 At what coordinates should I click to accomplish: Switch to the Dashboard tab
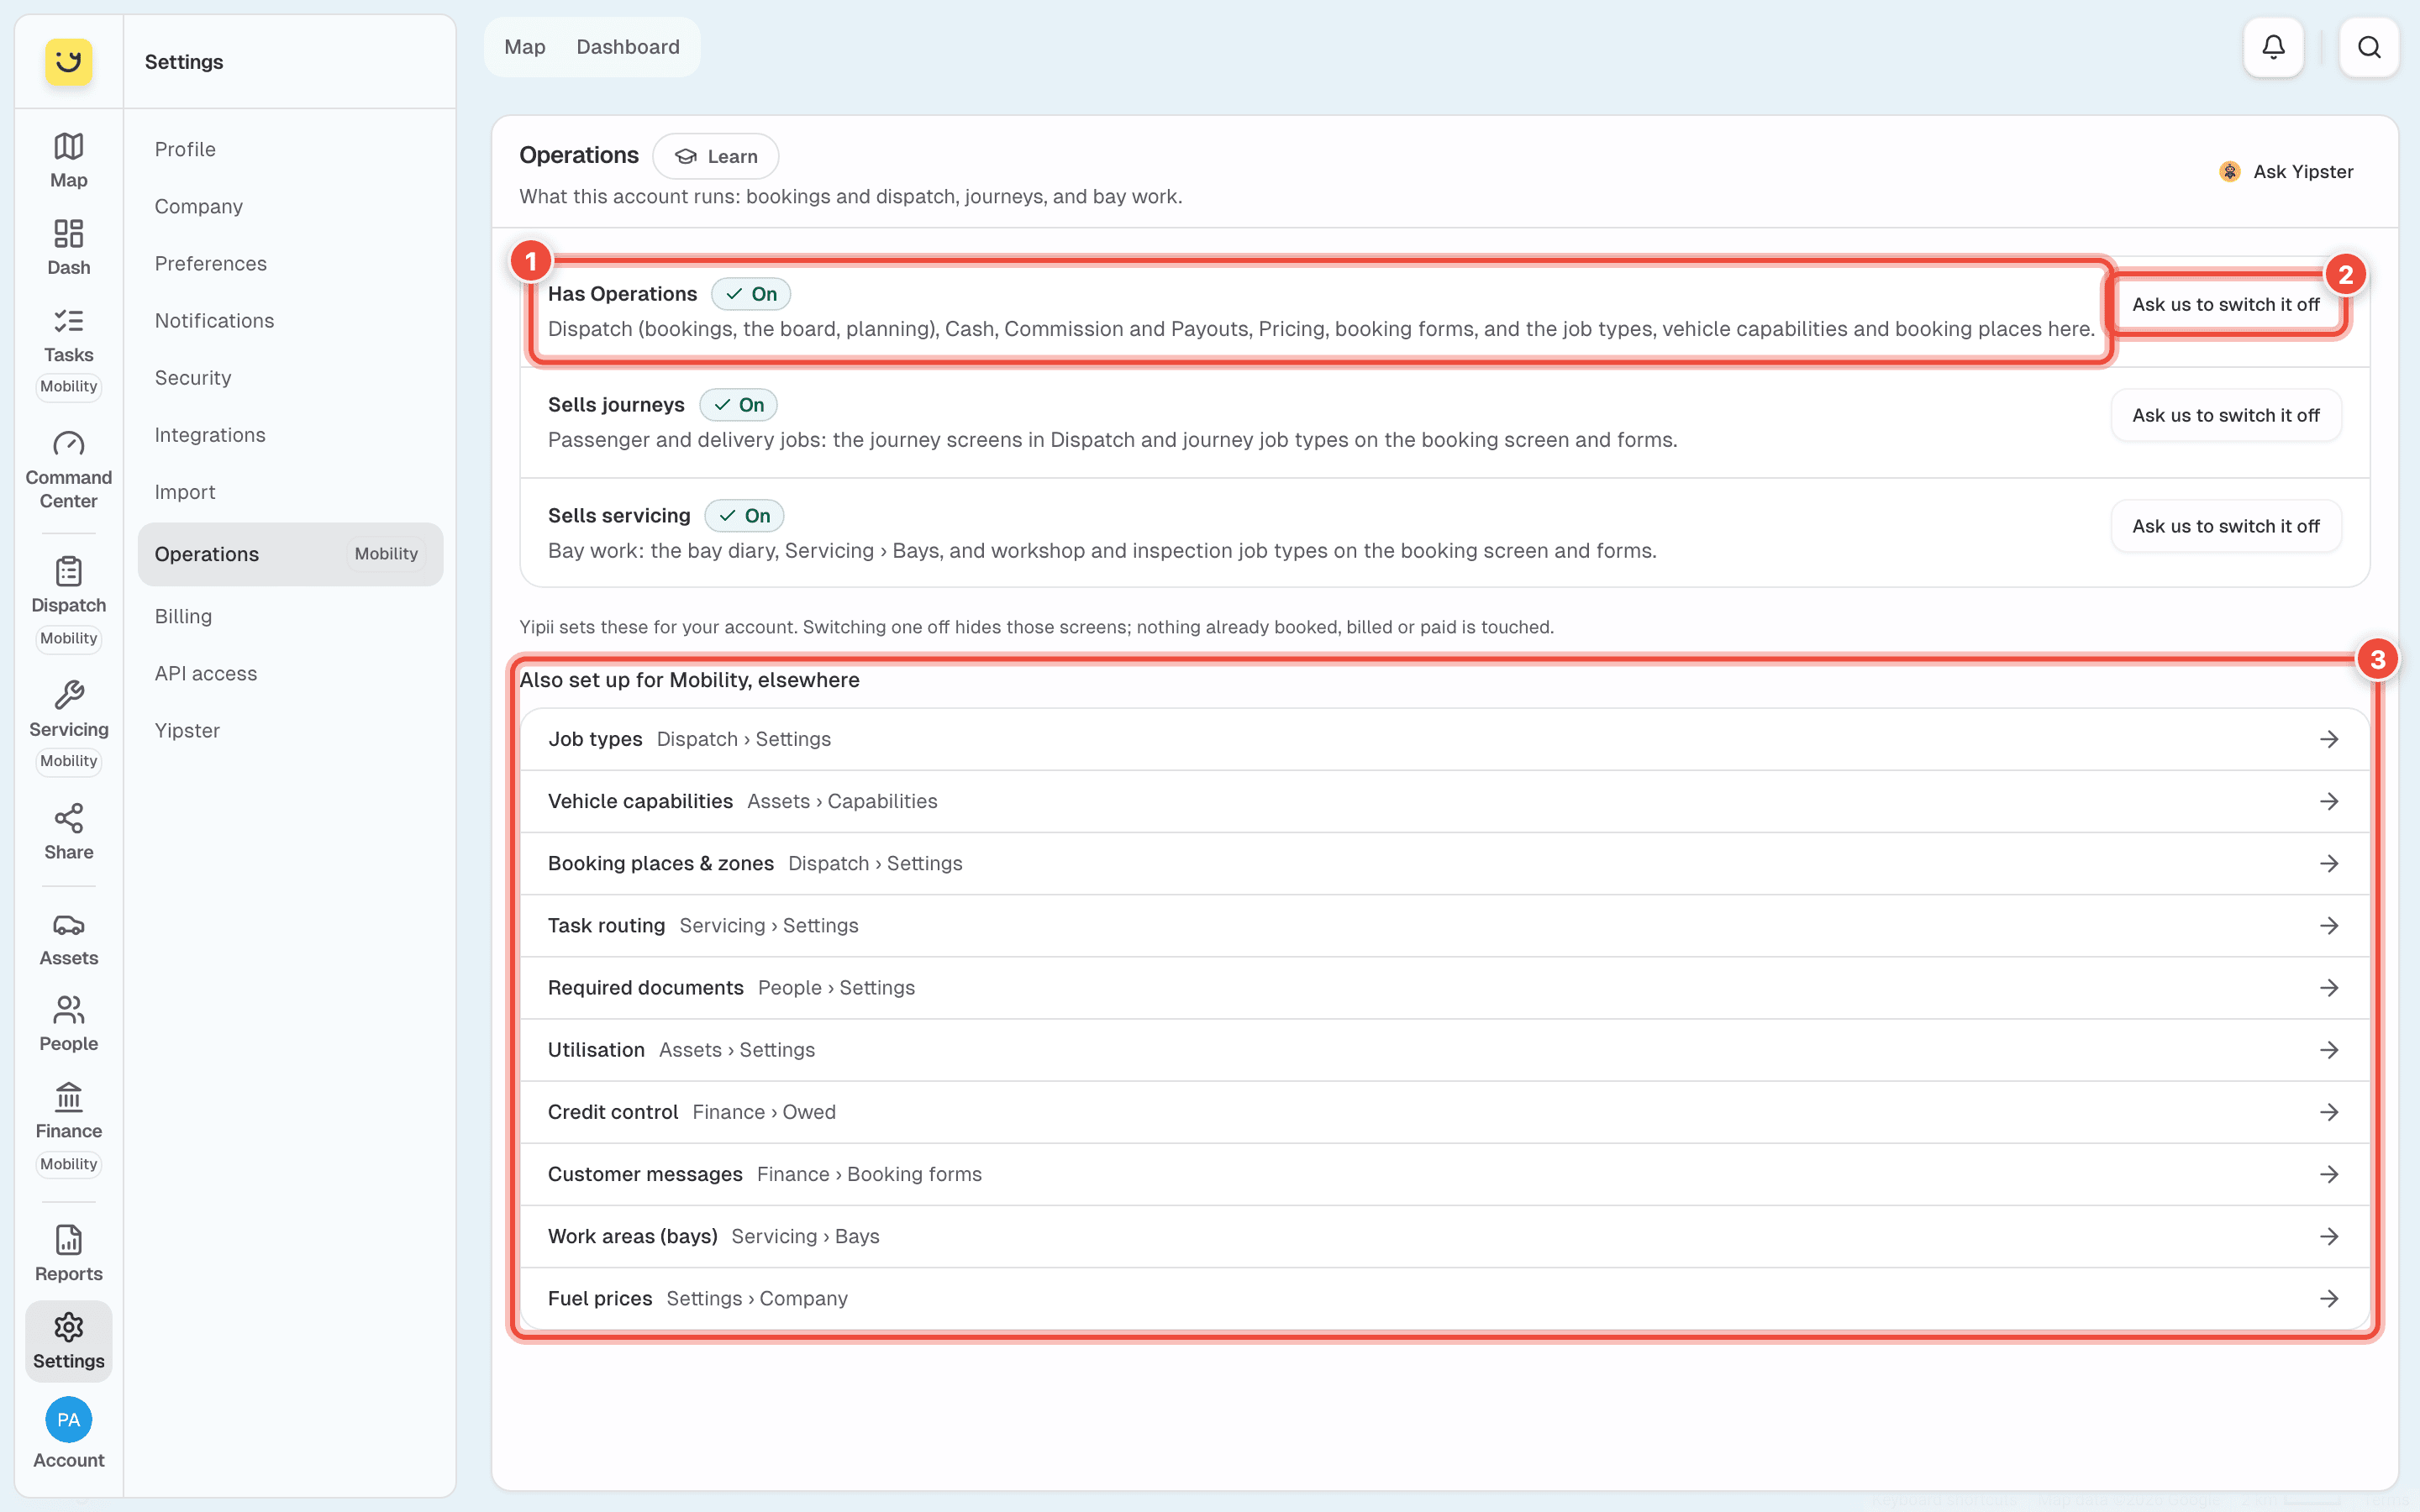click(628, 47)
